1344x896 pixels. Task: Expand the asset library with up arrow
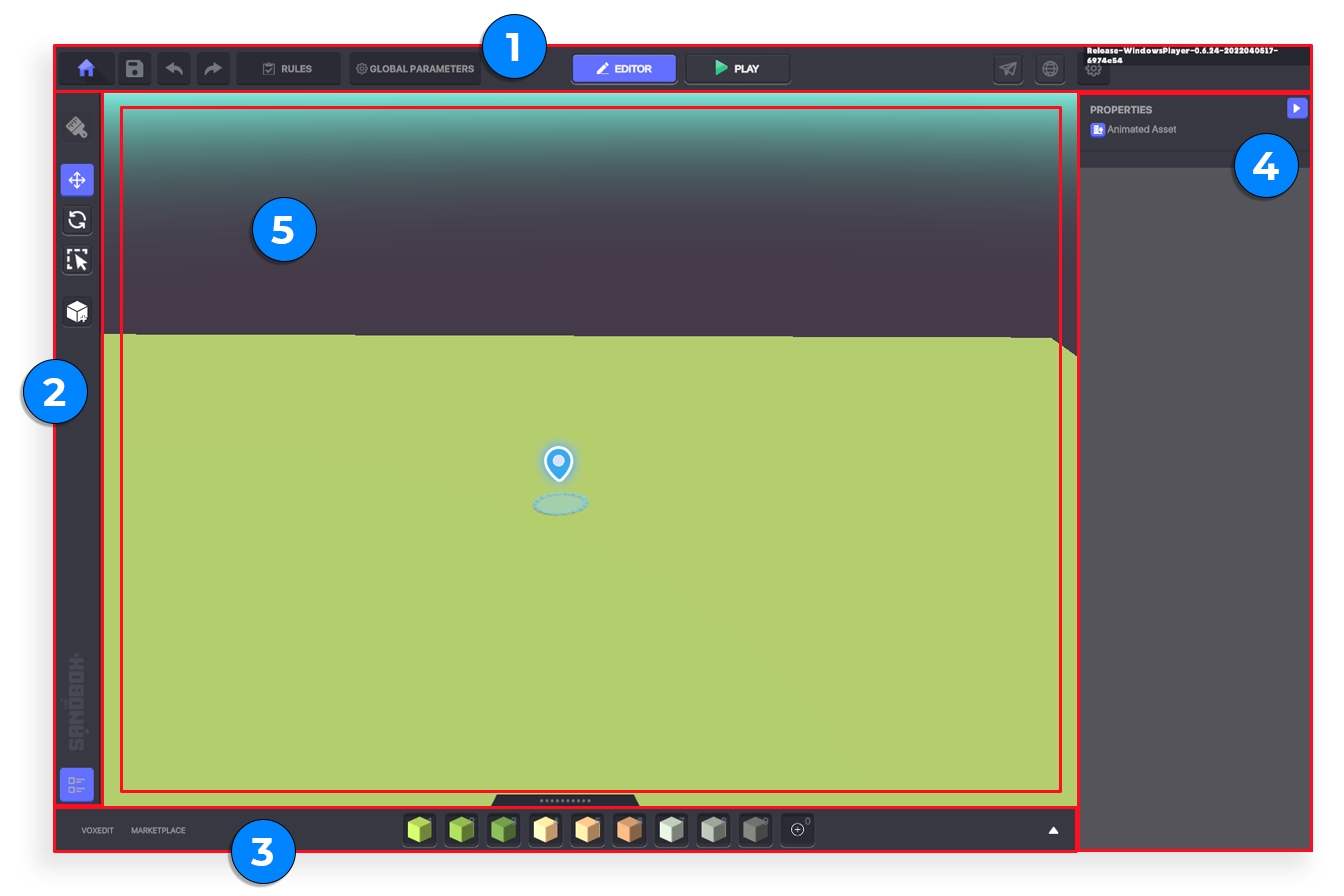1053,830
